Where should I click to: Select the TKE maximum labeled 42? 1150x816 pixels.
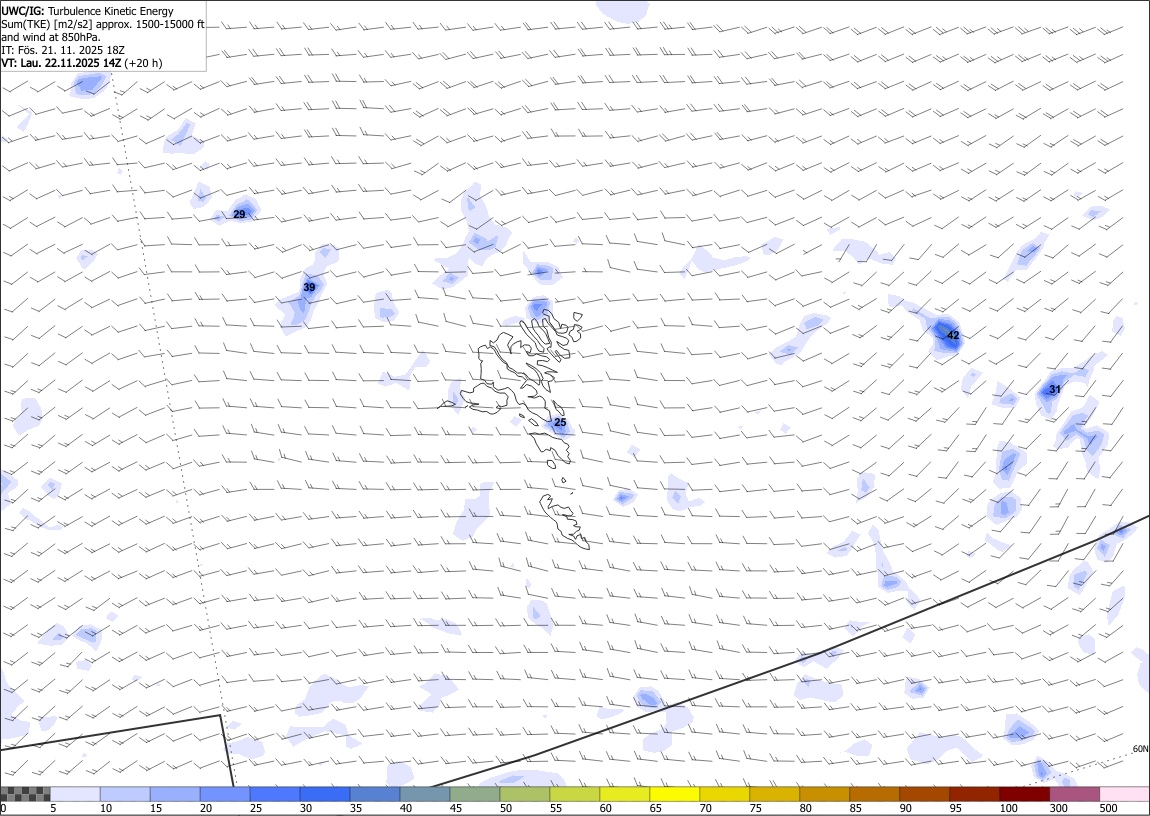953,335
